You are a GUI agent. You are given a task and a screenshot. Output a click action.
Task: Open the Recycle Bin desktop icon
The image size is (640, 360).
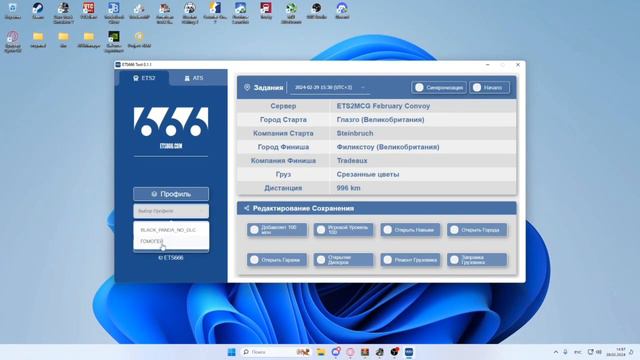(x=13, y=11)
